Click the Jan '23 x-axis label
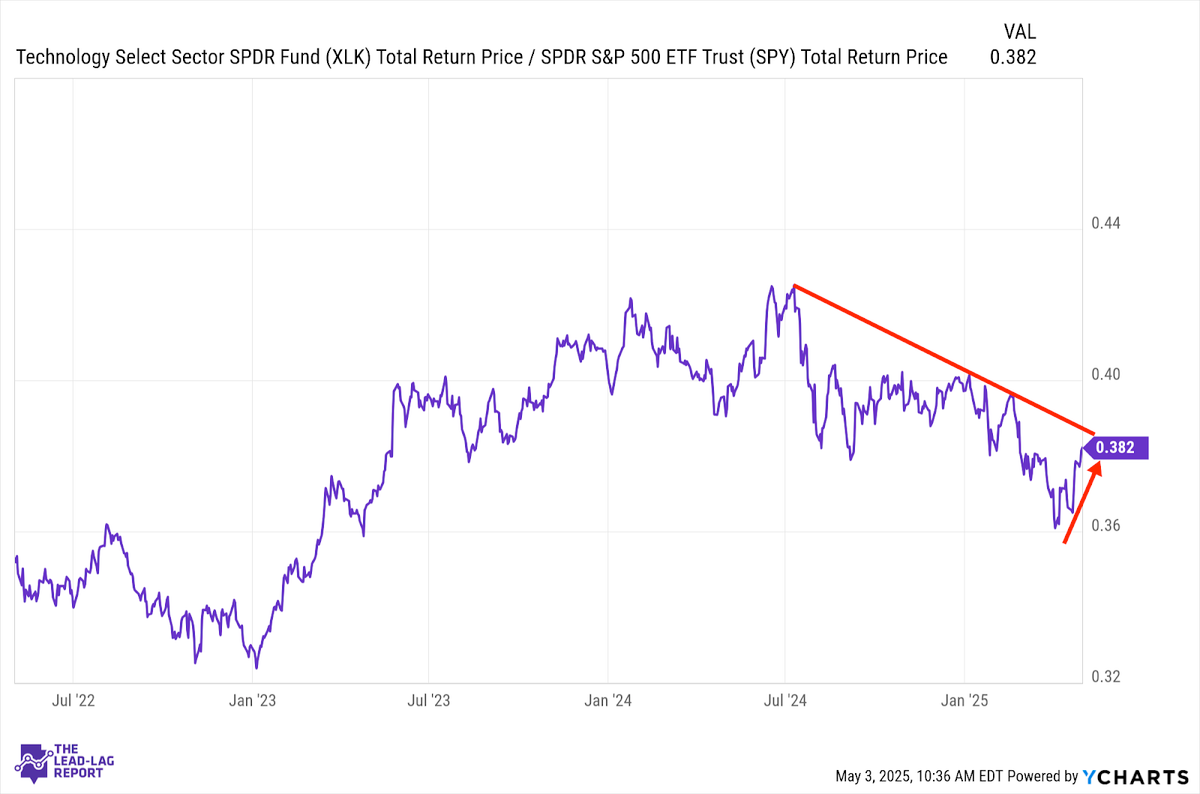Image resolution: width=1200 pixels, height=794 pixels. (x=252, y=701)
